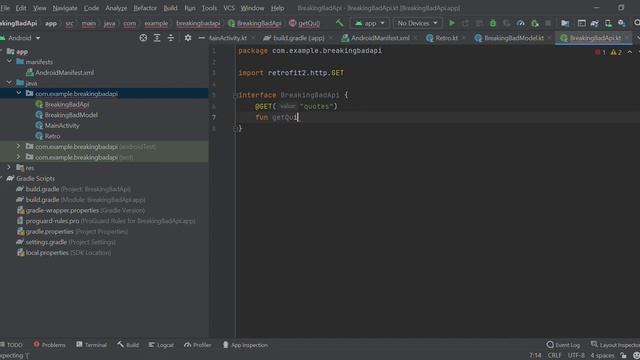The width and height of the screenshot is (640, 360).
Task: Click the CRLF line separator in status bar
Action: (554, 356)
